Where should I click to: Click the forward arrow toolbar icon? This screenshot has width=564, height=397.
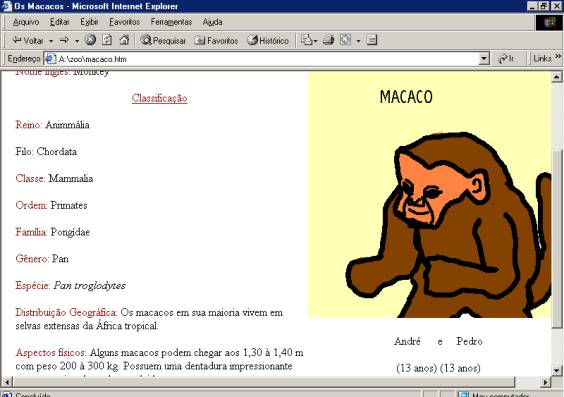(64, 40)
